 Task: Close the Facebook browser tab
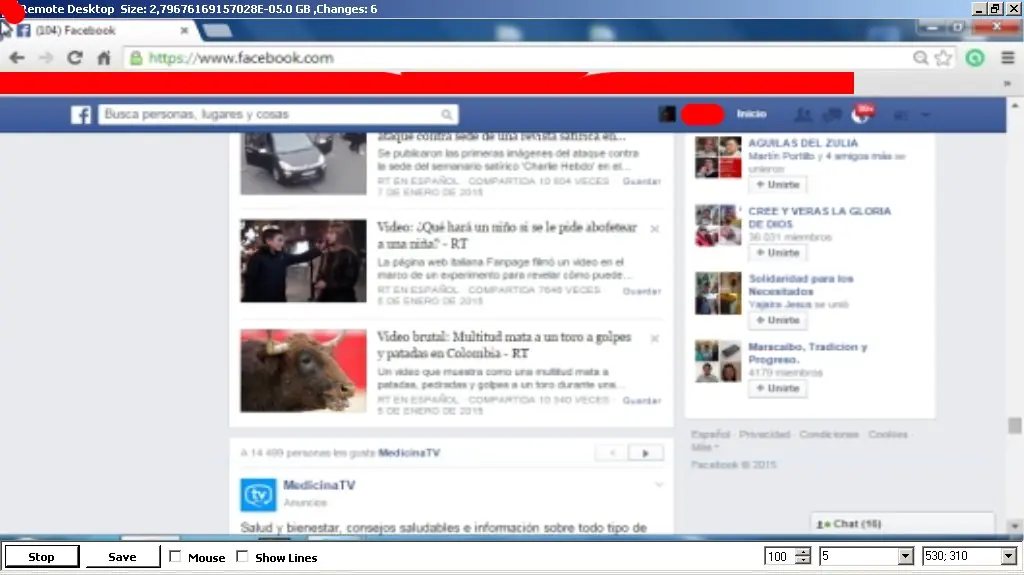point(184,31)
